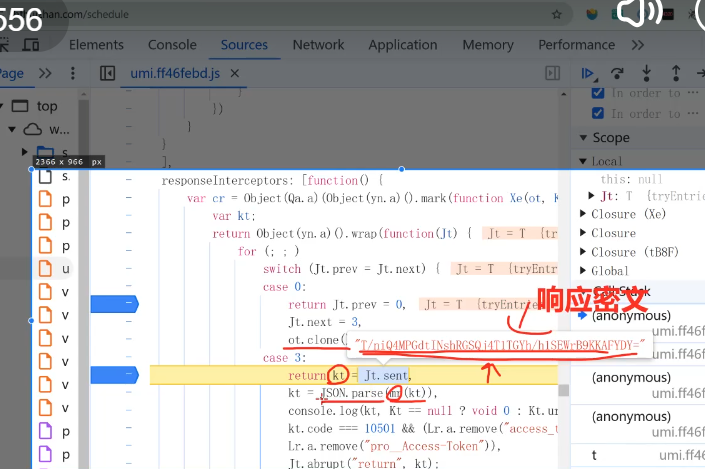
Task: Hide the navigator sidebar
Action: coord(107,73)
